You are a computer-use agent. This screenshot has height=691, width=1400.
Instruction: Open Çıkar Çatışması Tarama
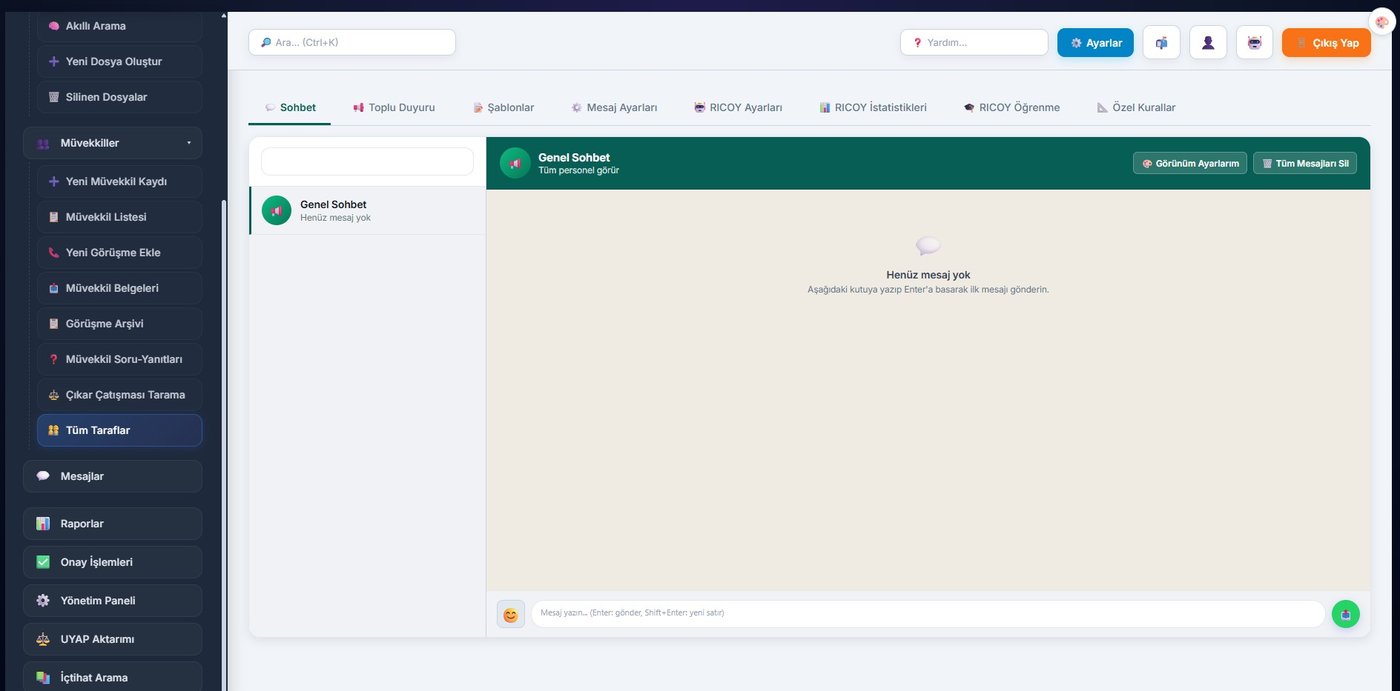119,394
